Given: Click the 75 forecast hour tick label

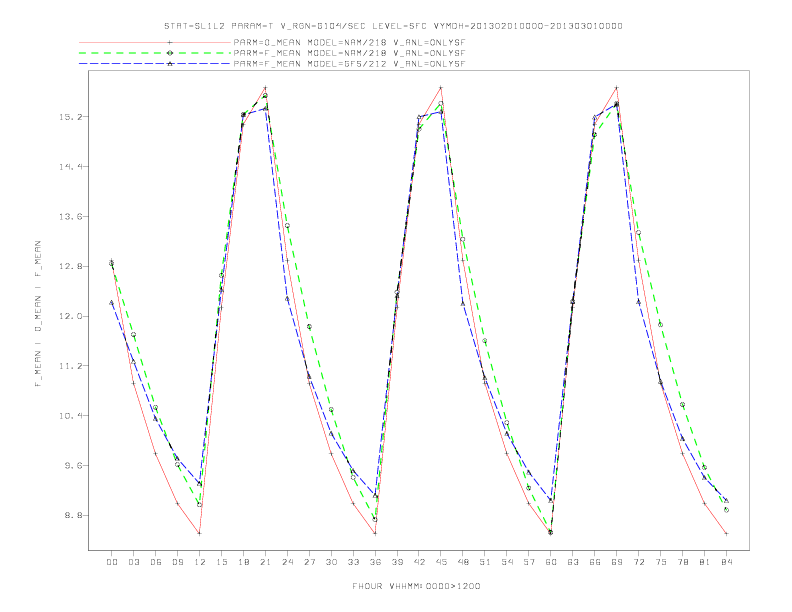Looking at the screenshot, I should tap(660, 562).
